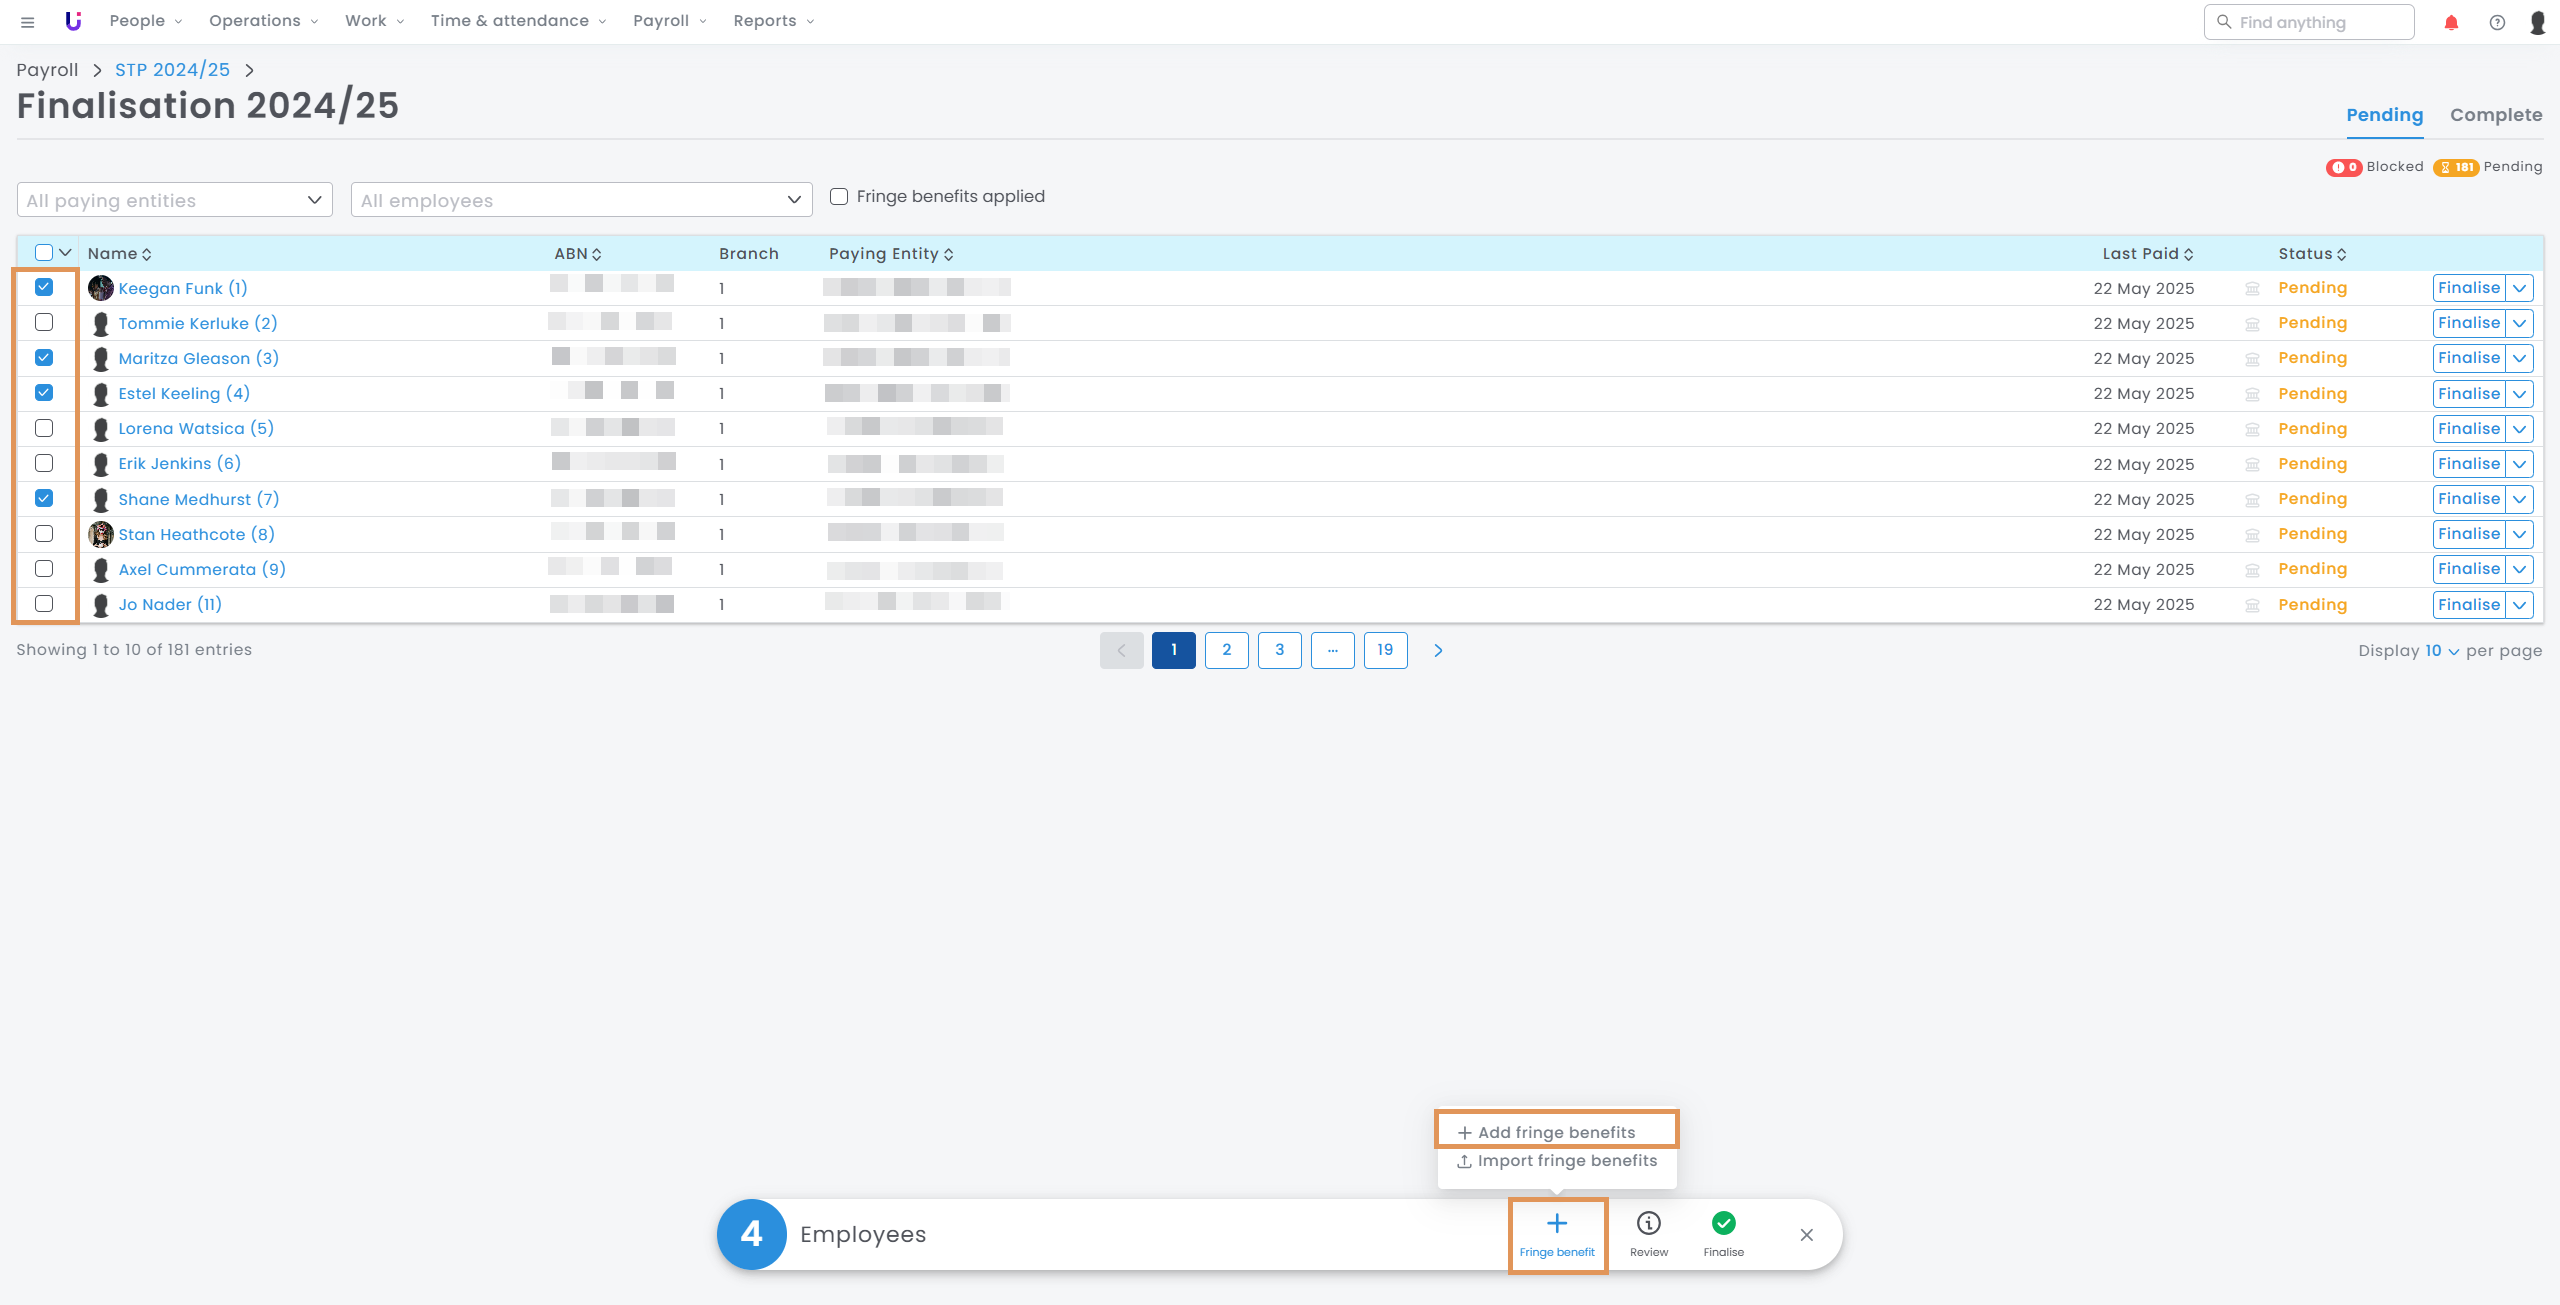Click the notifications bell icon
This screenshot has width=2560, height=1305.
point(2451,22)
